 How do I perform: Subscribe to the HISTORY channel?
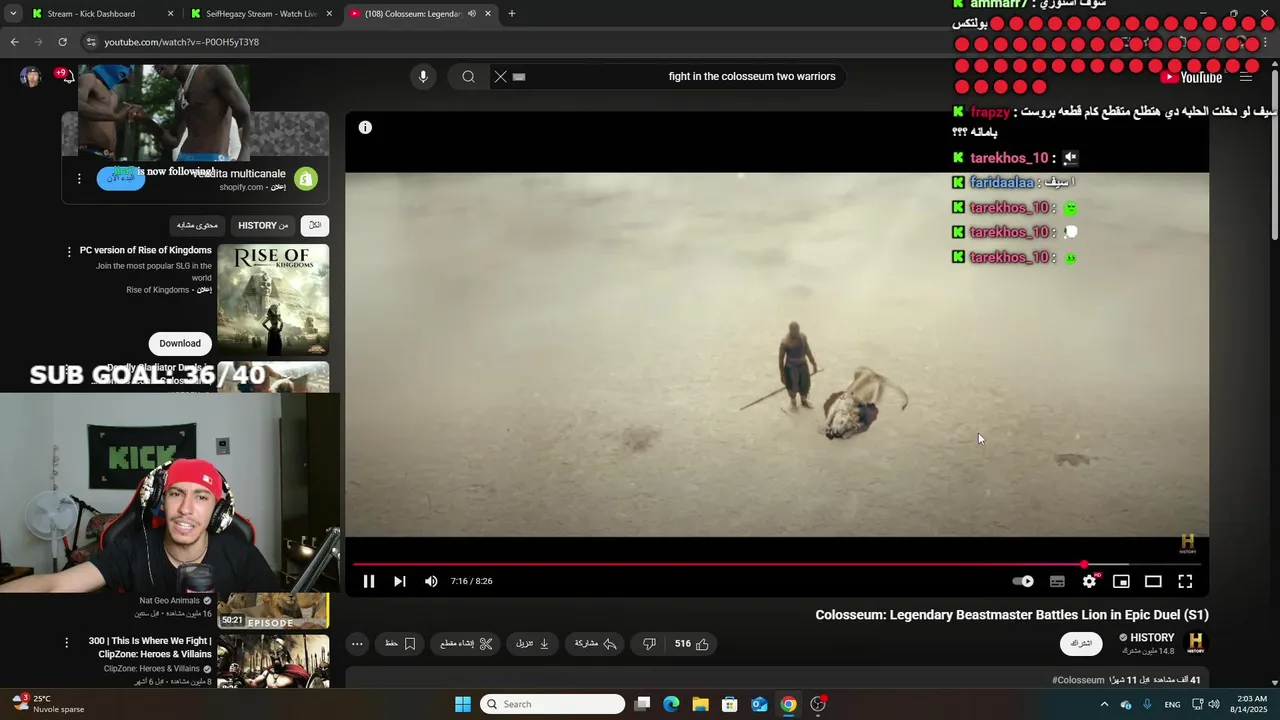(1081, 643)
